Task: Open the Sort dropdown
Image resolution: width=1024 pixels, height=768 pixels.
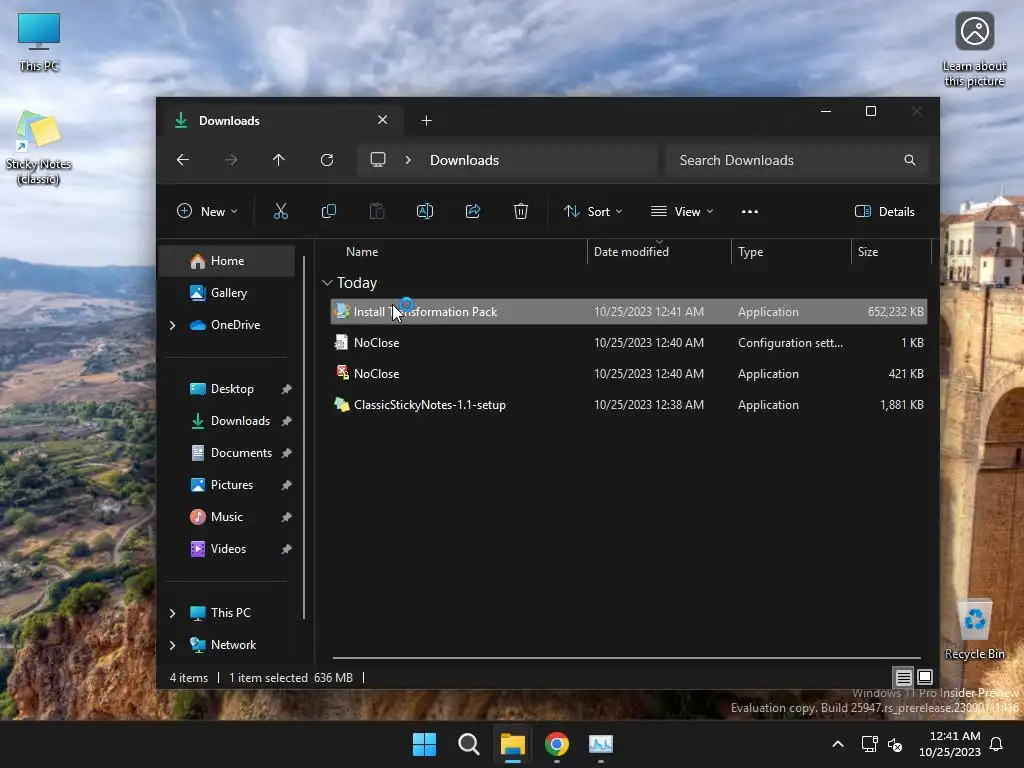Action: coord(593,212)
